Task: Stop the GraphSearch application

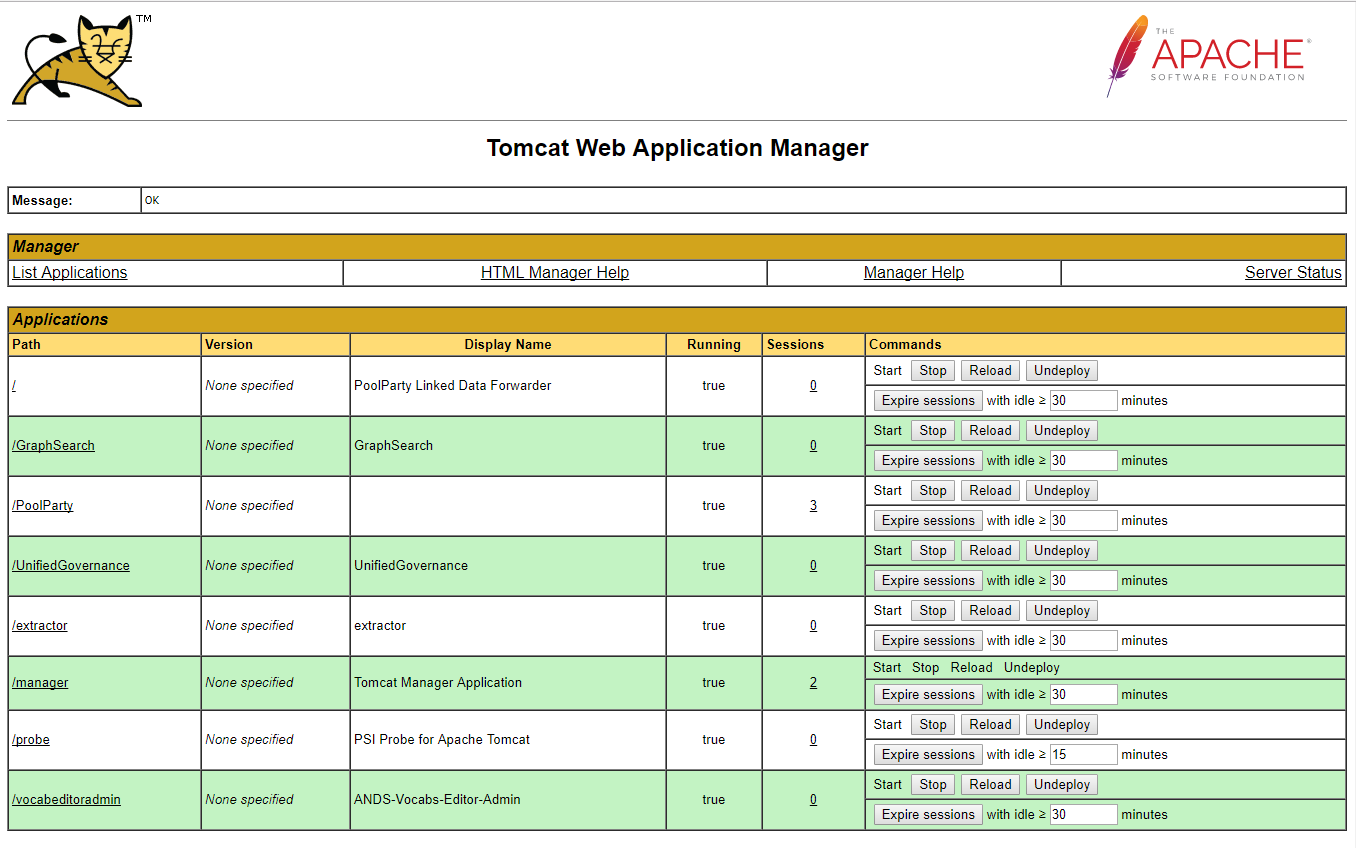Action: point(933,430)
